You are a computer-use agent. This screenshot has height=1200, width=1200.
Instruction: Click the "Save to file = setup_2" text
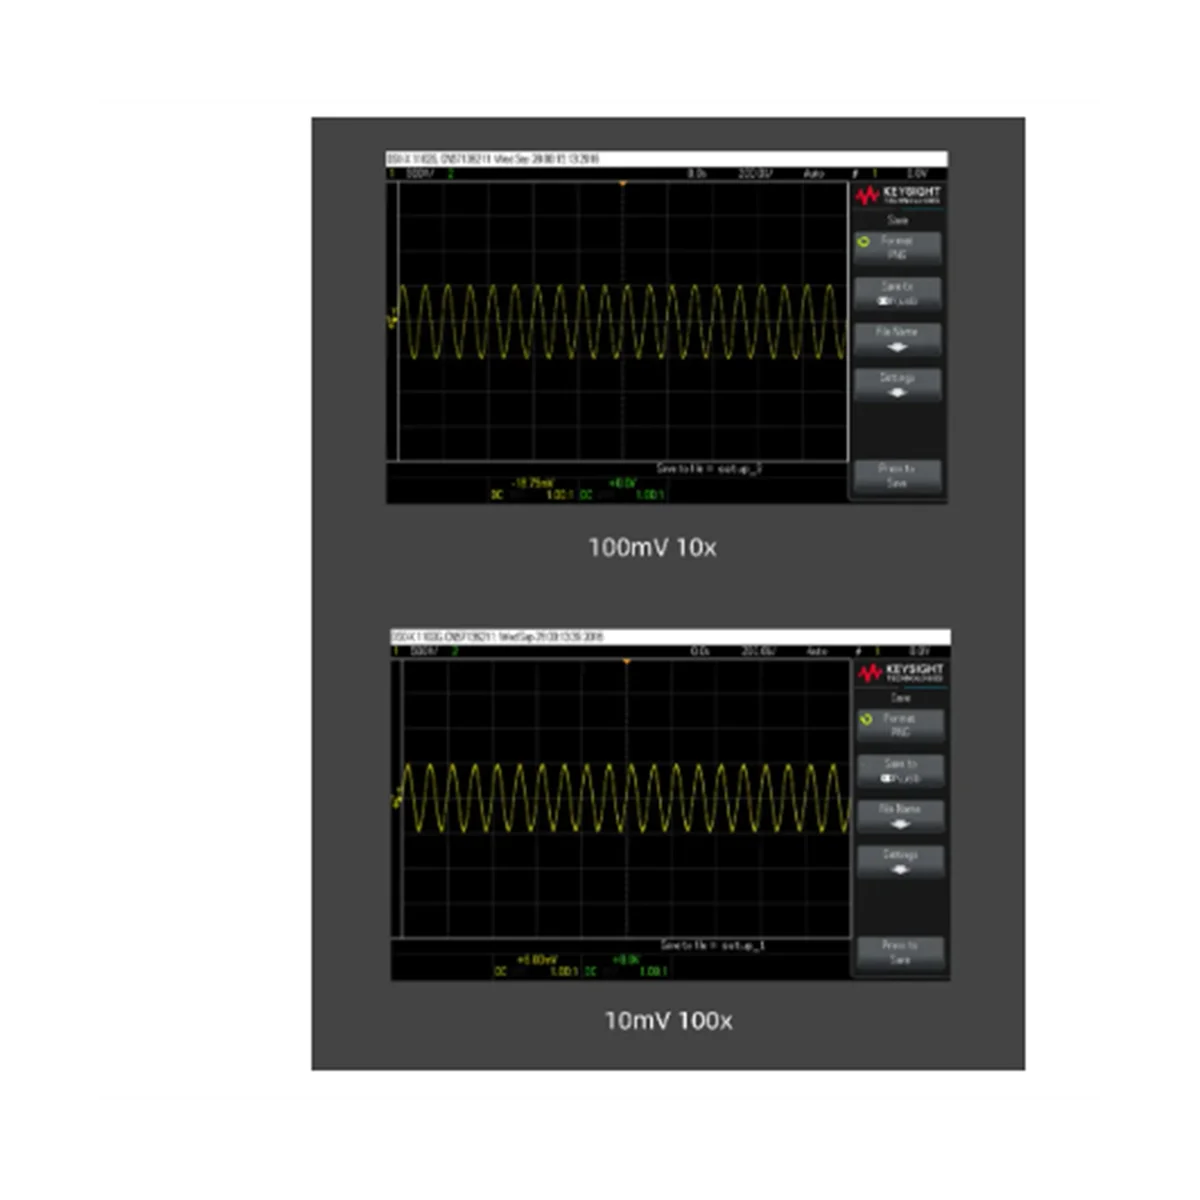point(709,468)
